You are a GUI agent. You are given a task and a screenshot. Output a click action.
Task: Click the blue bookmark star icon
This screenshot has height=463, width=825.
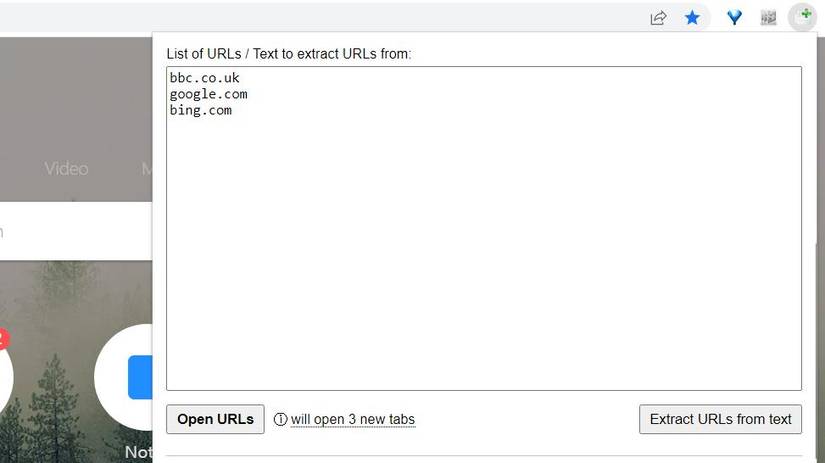[692, 18]
